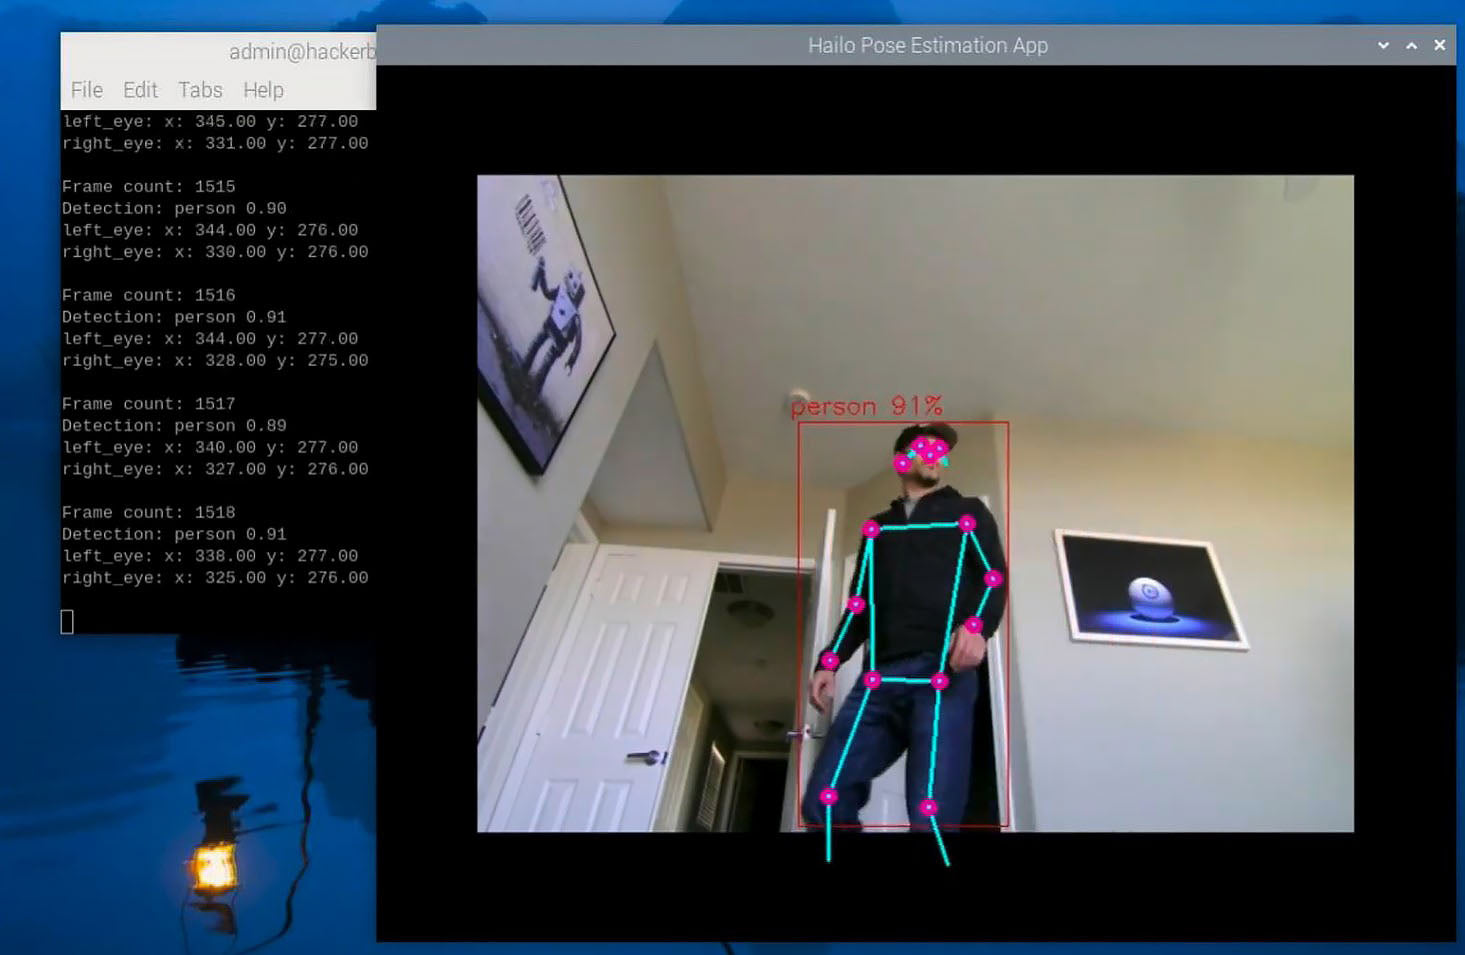Open the File menu in terminal
This screenshot has width=1465, height=955.
point(87,90)
